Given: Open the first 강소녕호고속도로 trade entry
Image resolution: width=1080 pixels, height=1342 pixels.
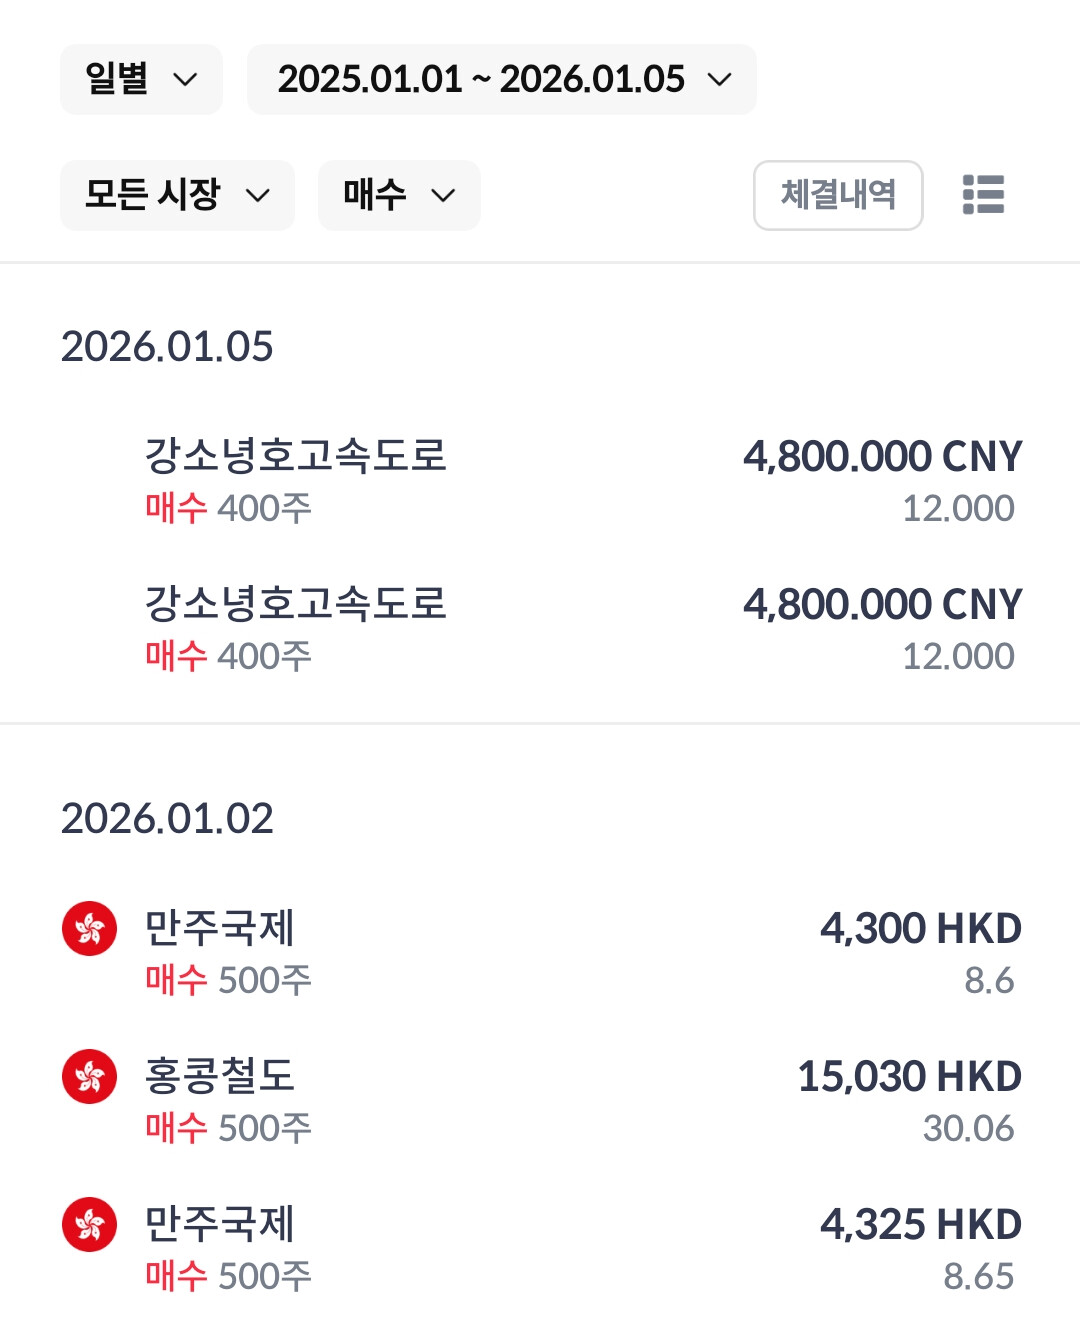Looking at the screenshot, I should (x=296, y=456).
